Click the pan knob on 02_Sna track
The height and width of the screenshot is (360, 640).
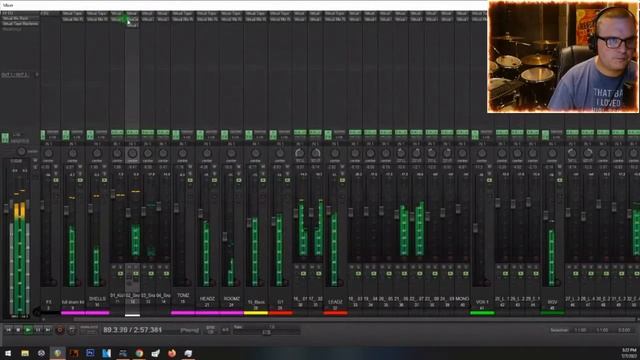coord(132,153)
